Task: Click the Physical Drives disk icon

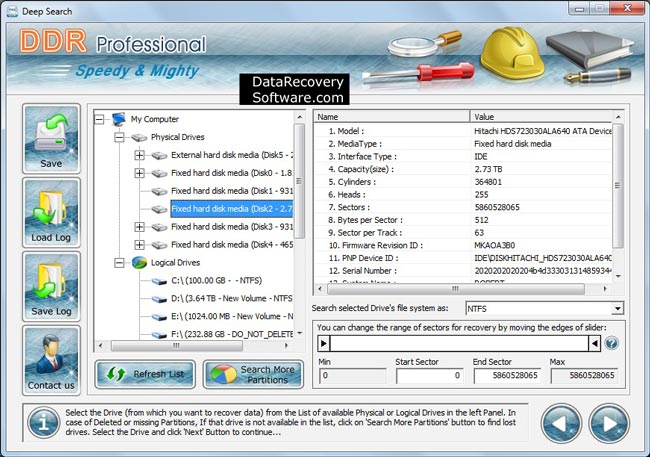Action: pos(139,137)
